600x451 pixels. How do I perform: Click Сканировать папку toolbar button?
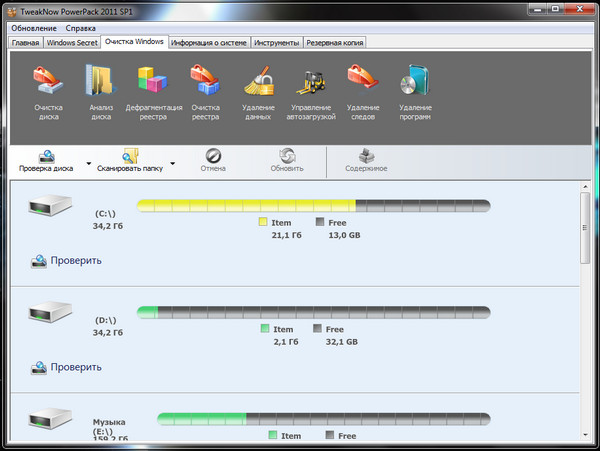(x=130, y=161)
